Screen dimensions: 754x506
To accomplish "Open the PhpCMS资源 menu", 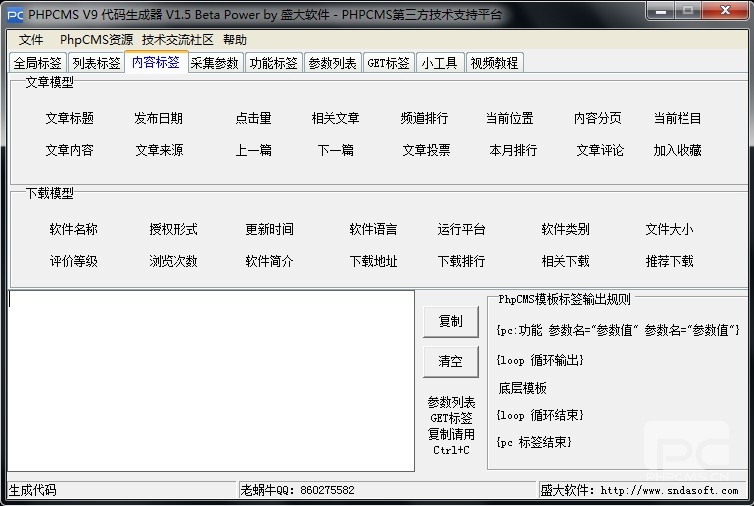I will tap(96, 40).
